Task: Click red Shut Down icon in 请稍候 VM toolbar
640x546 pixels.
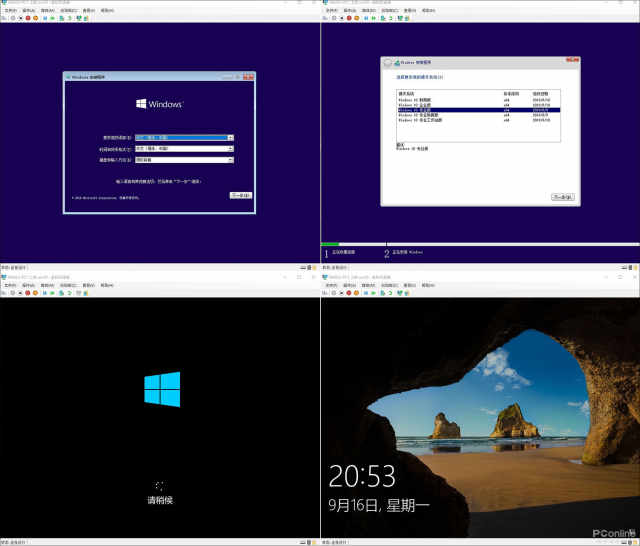Action: click(28, 293)
